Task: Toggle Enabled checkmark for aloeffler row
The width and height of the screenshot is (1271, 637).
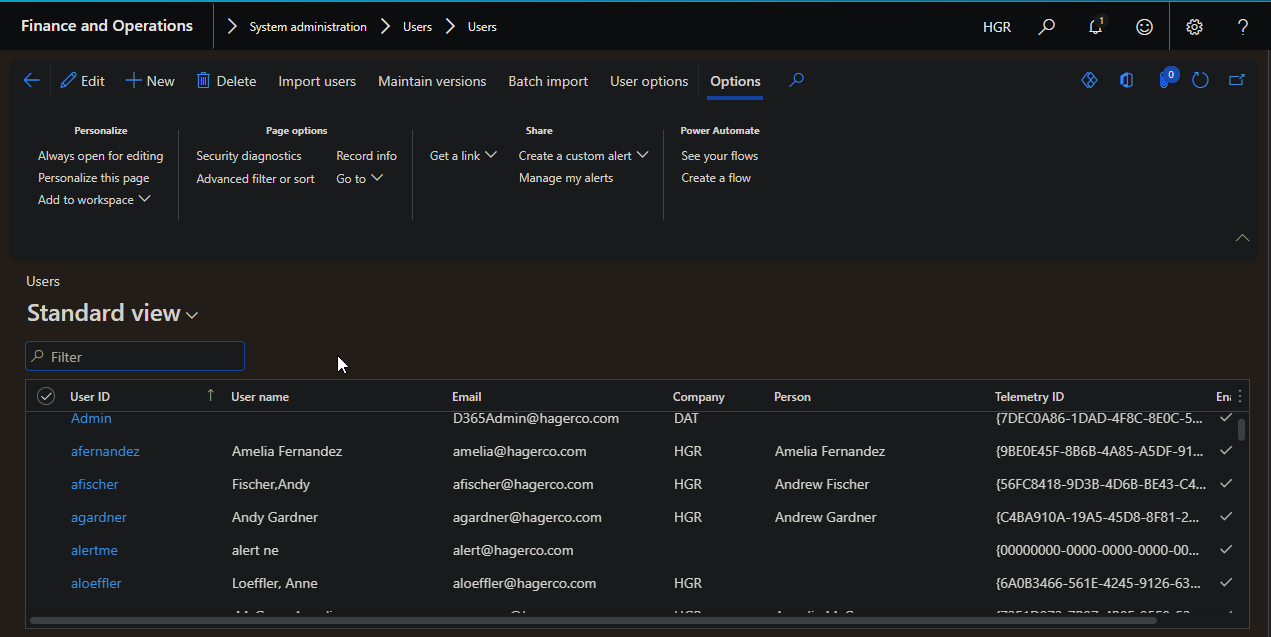Action: [1226, 583]
